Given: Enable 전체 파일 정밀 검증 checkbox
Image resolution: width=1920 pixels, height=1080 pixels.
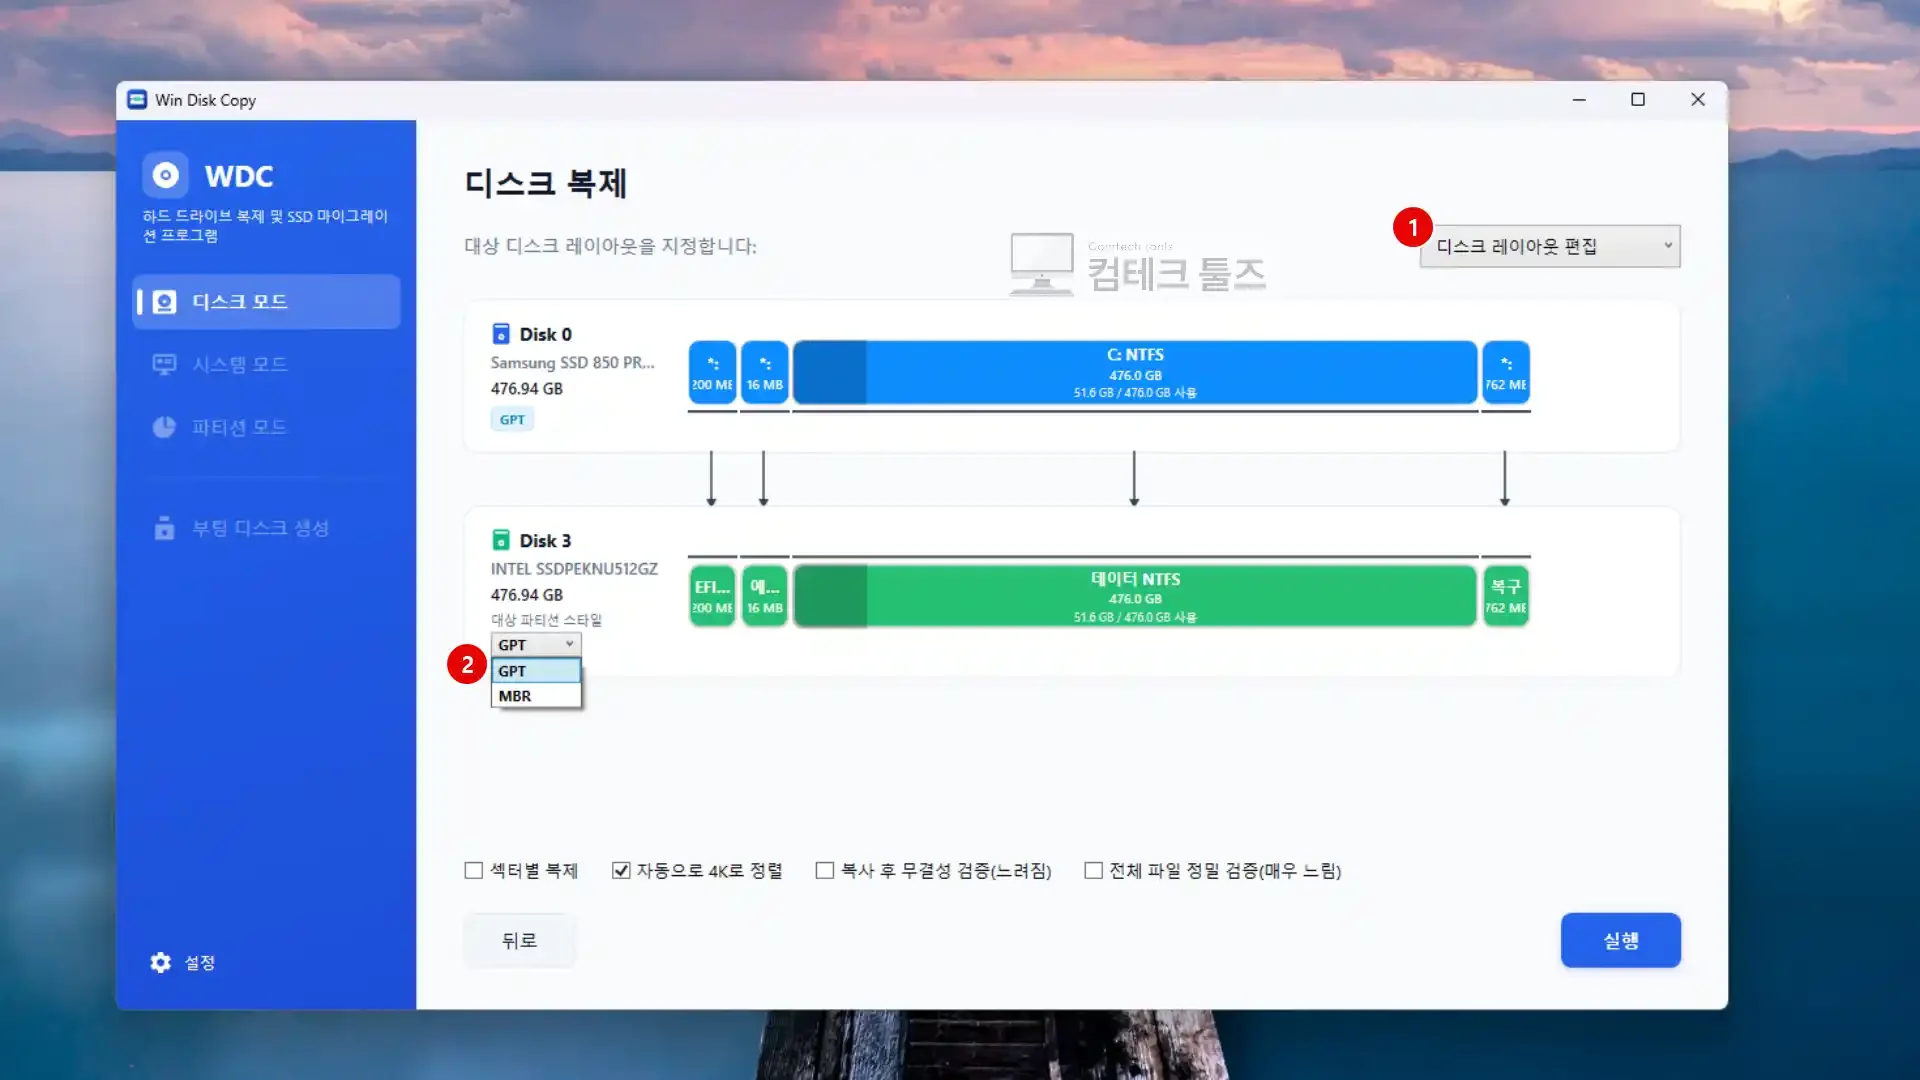Looking at the screenshot, I should pos(1094,871).
